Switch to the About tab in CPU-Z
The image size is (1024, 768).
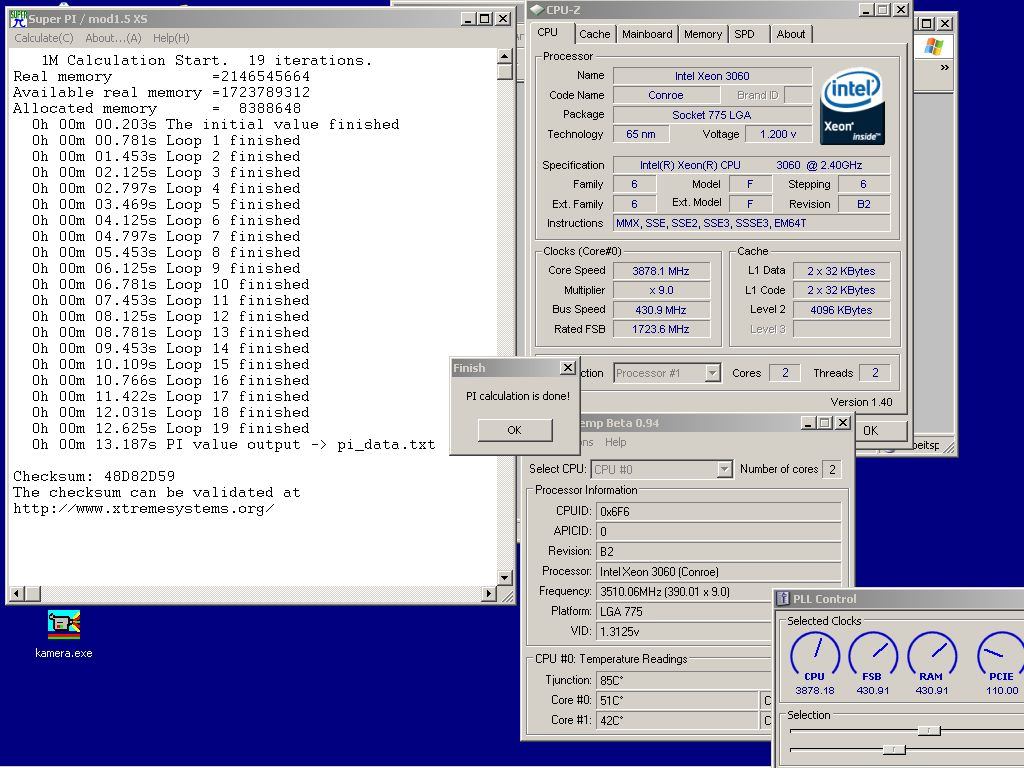pyautogui.click(x=790, y=34)
